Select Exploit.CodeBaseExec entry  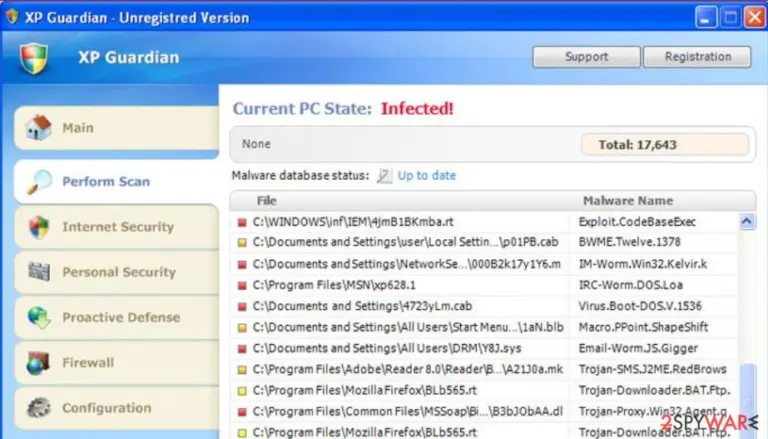point(637,222)
